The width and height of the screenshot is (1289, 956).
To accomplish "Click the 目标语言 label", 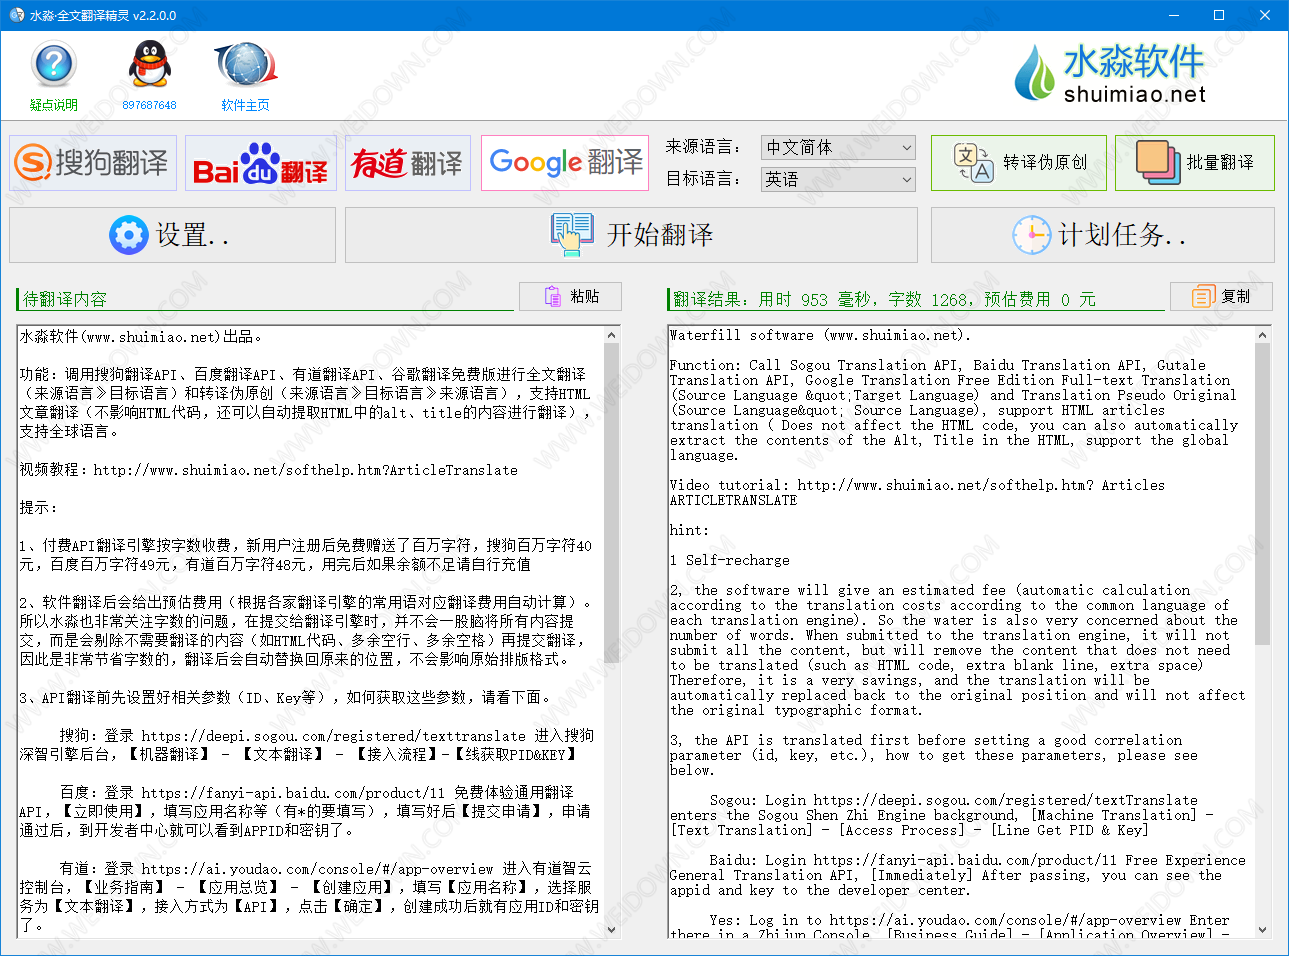I will coord(704,179).
